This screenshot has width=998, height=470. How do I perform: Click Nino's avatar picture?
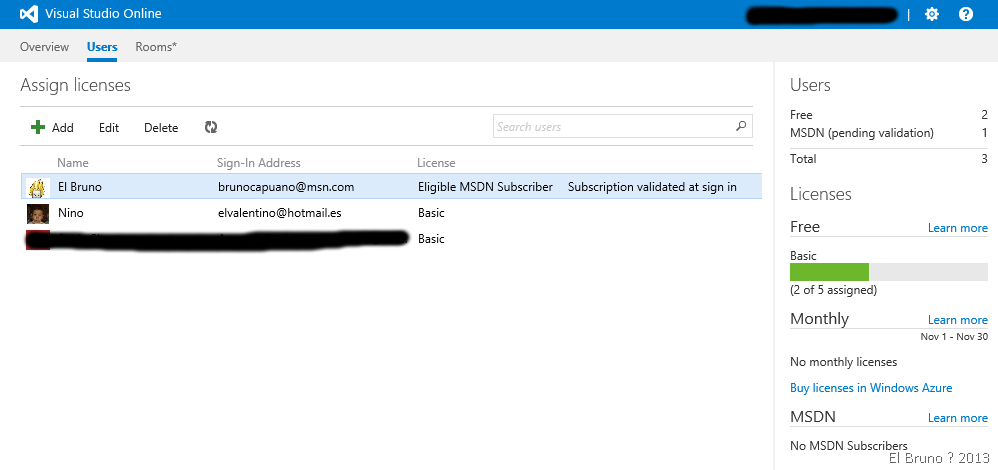[38, 213]
